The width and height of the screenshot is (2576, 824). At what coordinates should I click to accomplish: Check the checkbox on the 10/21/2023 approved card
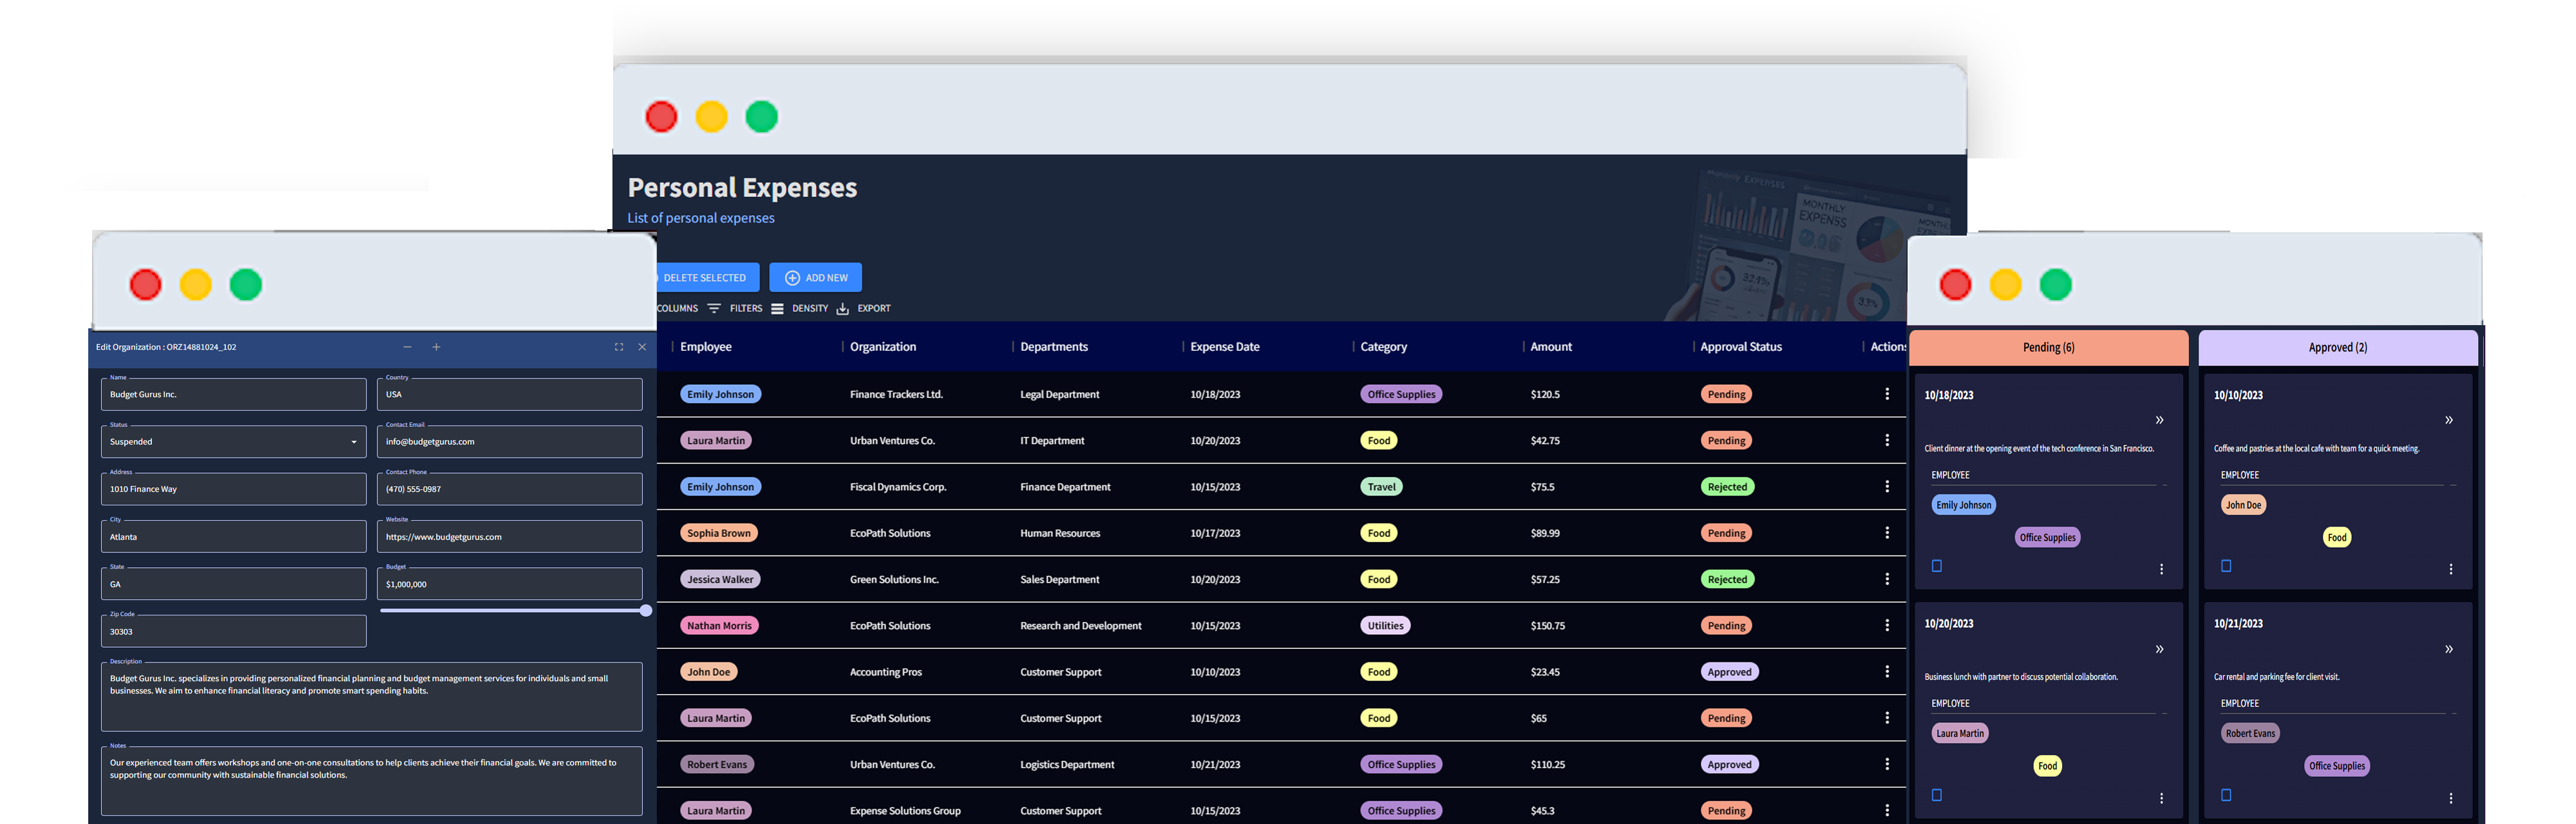pos(2226,796)
